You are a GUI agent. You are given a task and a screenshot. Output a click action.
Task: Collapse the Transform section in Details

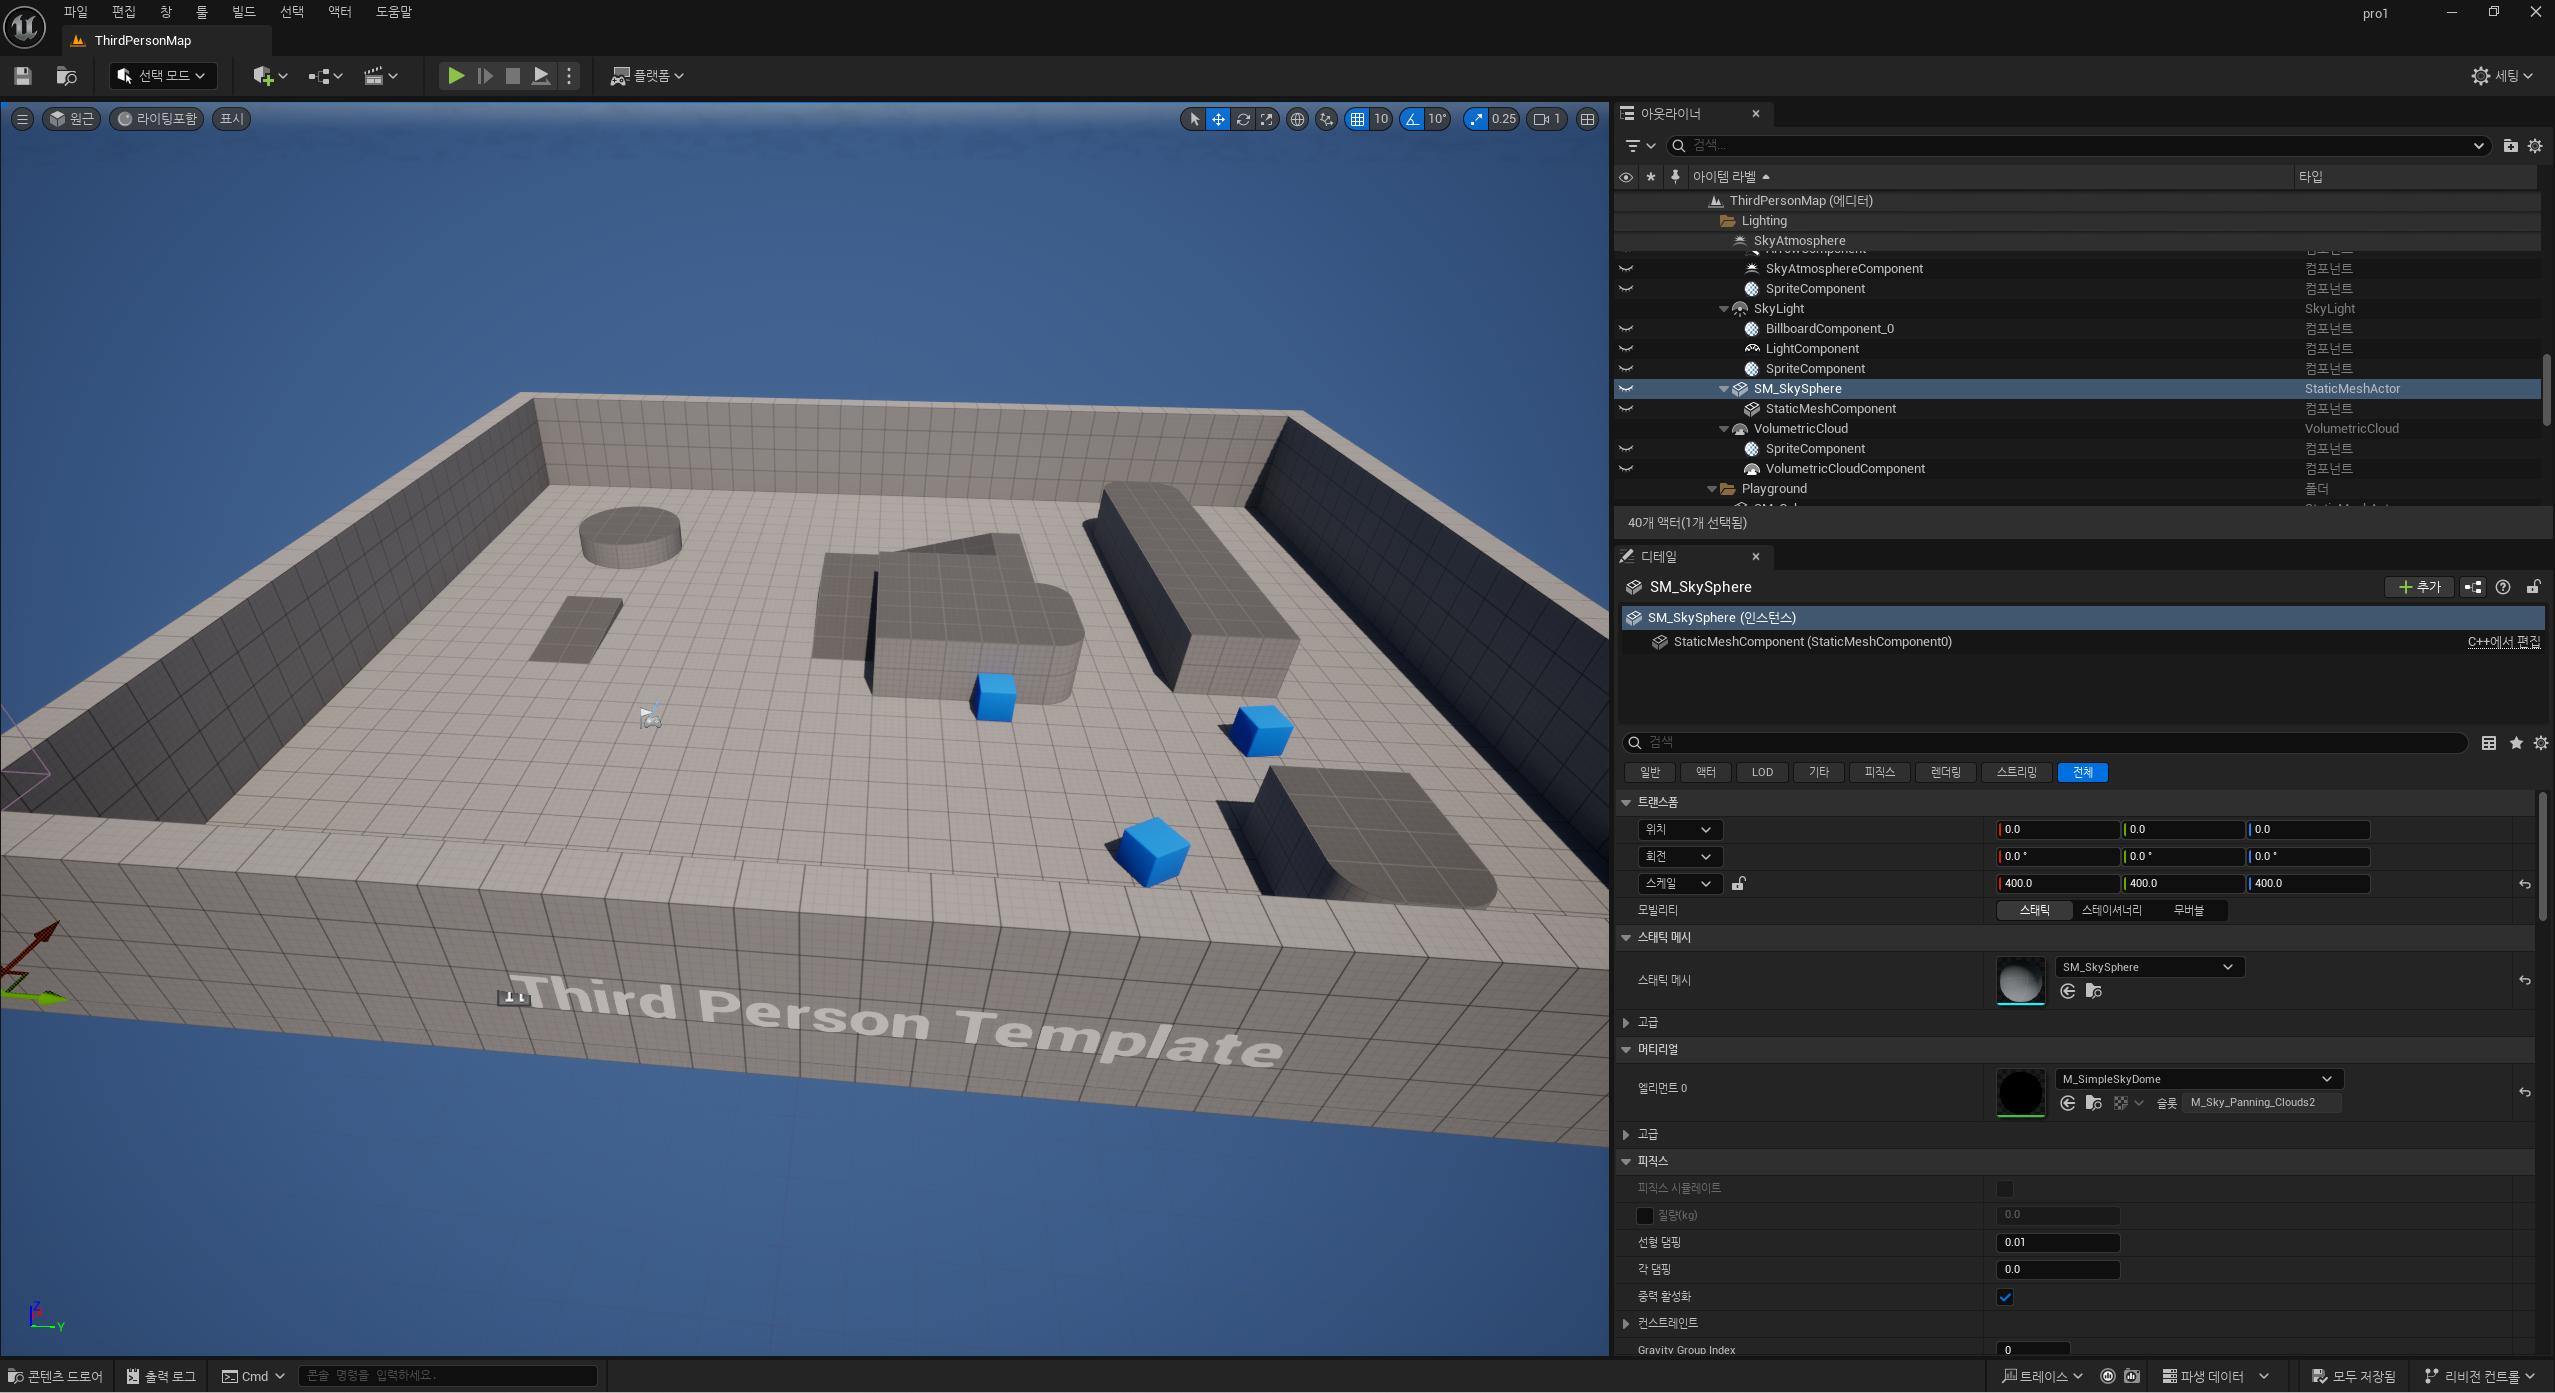1626,803
